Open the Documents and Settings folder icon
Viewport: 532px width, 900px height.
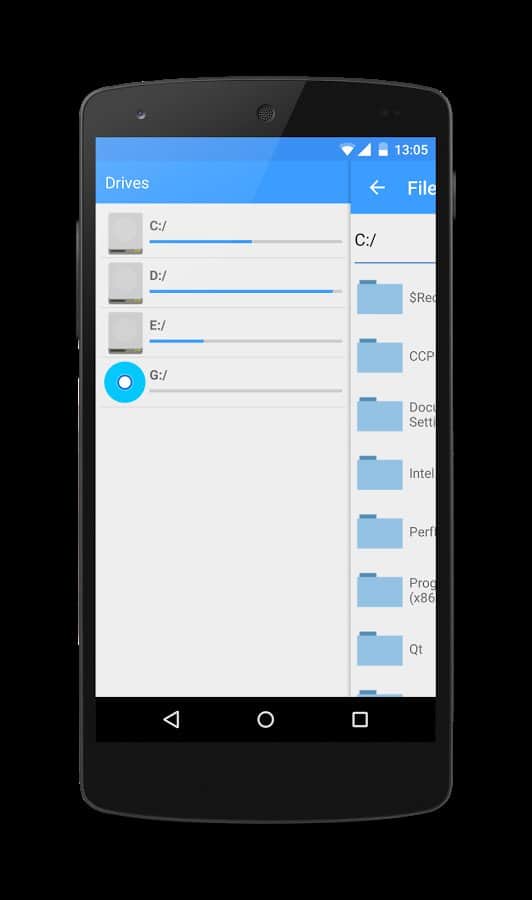click(x=379, y=414)
